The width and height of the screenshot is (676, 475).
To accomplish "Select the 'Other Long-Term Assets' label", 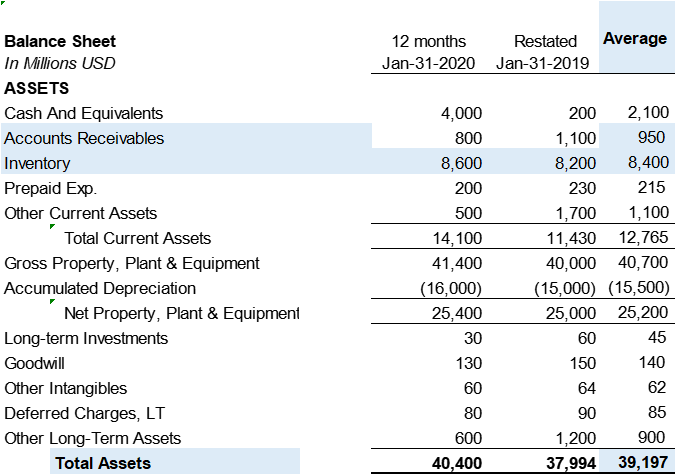I will point(93,438).
